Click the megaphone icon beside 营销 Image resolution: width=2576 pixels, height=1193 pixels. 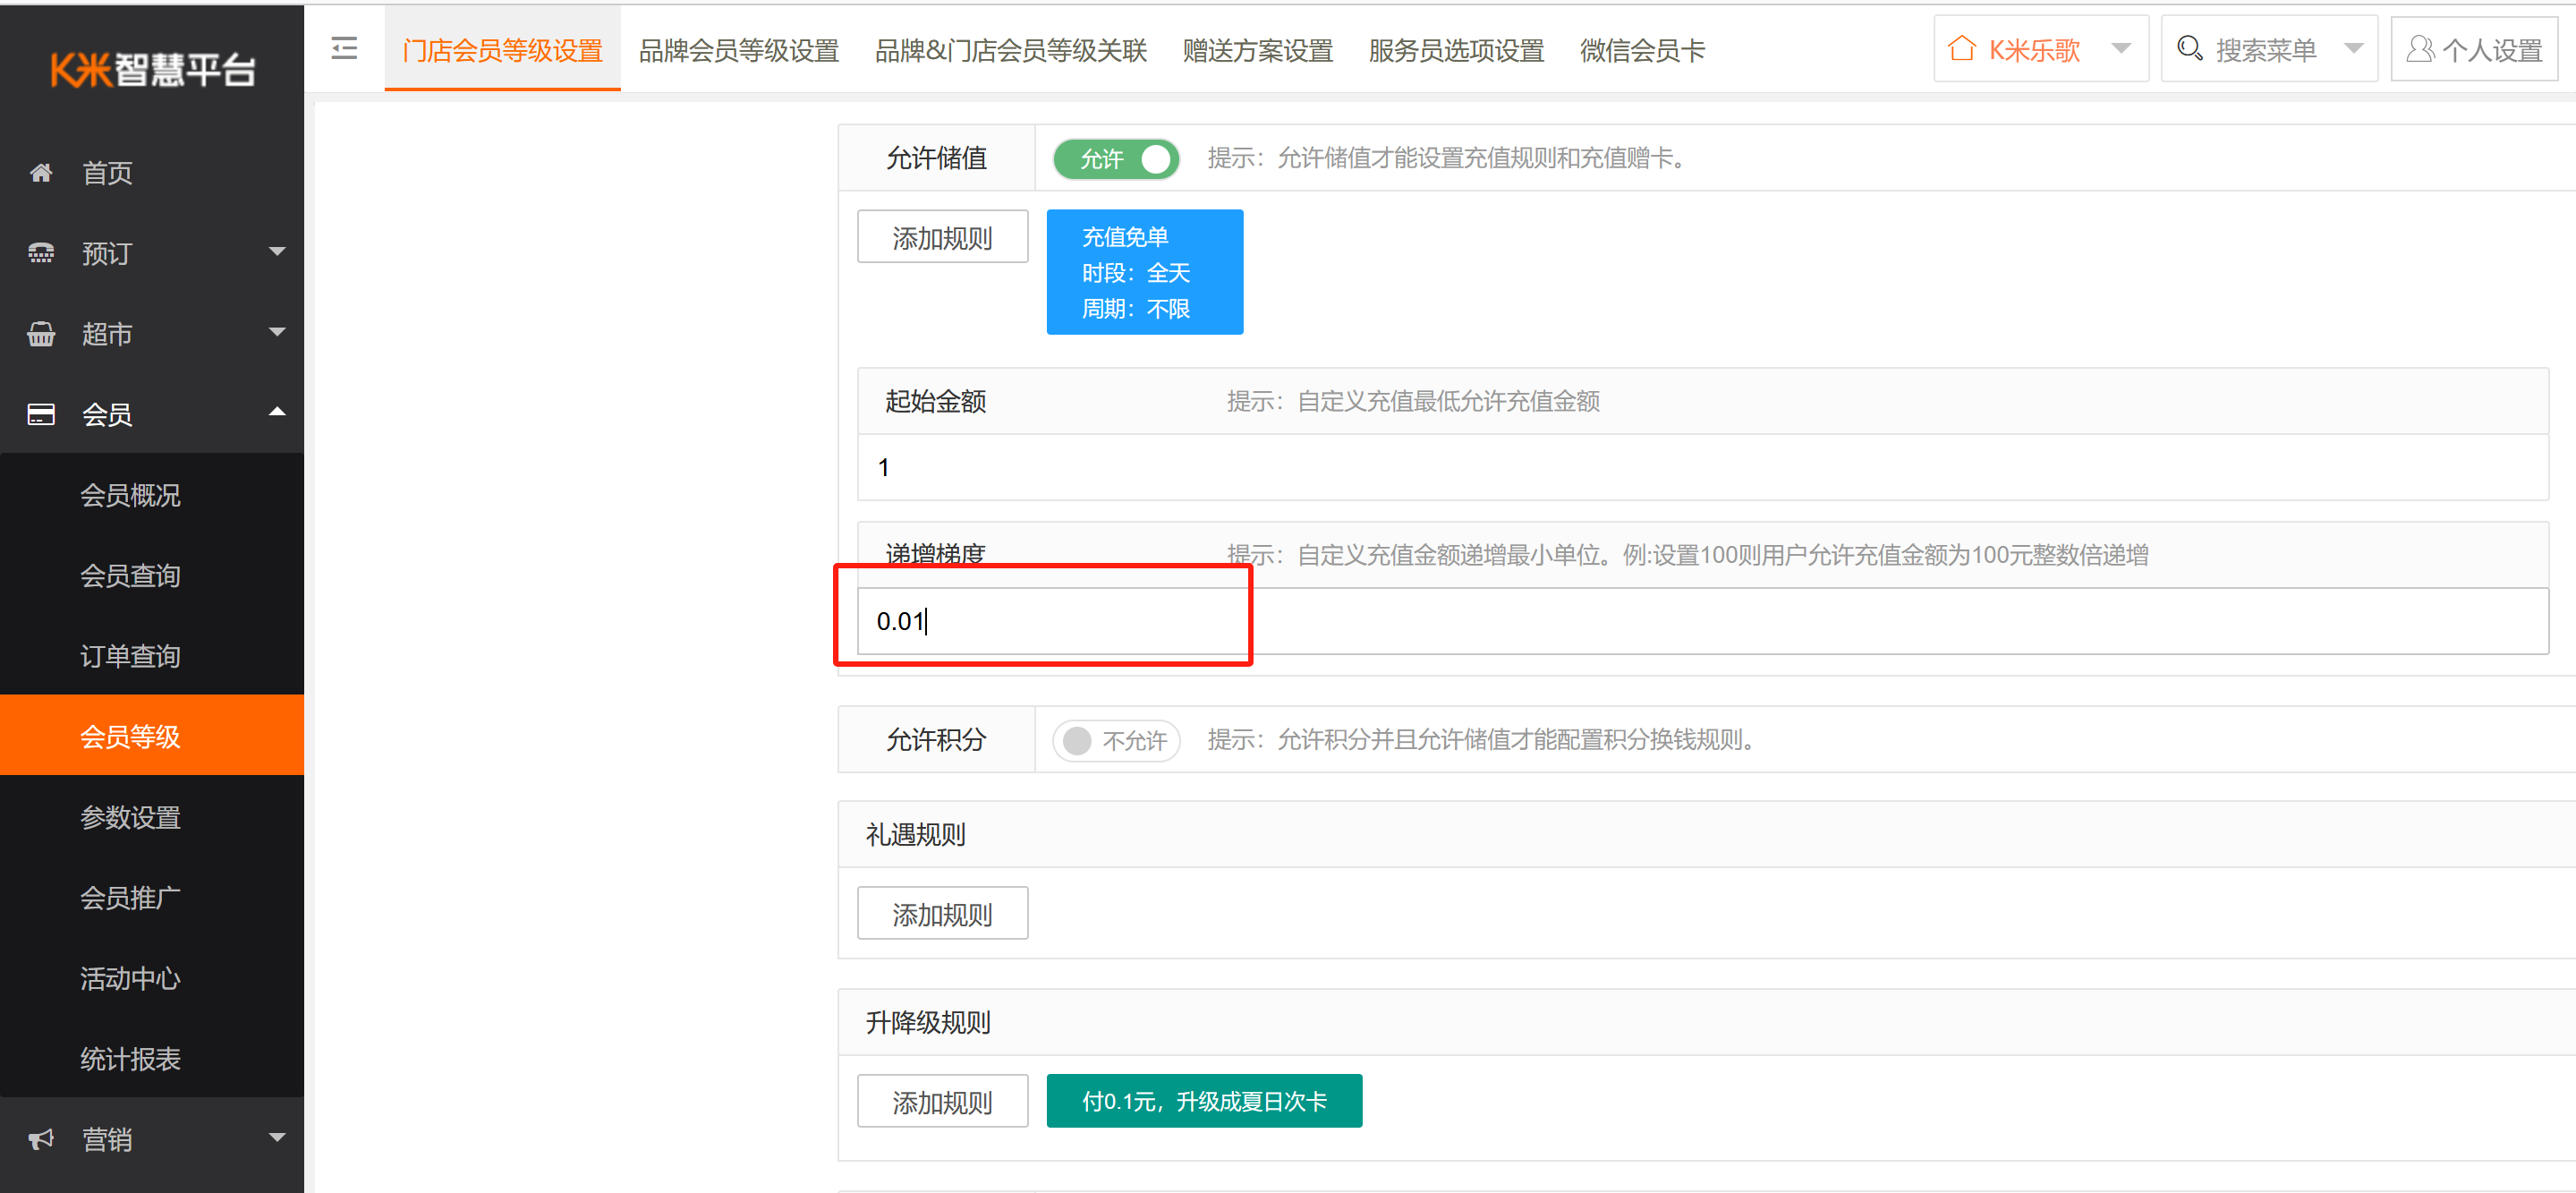point(41,1139)
